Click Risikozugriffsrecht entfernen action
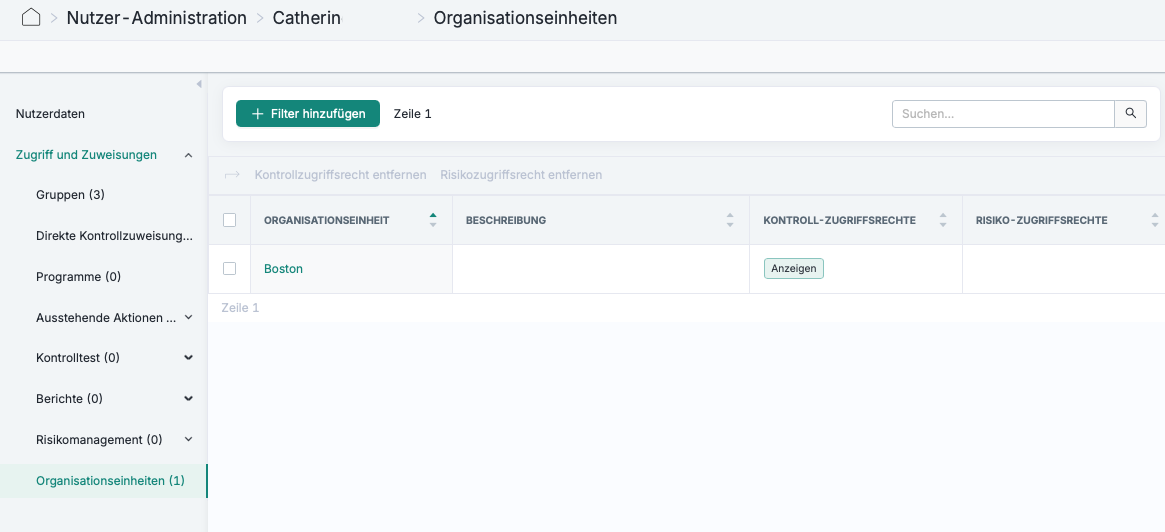 521,175
